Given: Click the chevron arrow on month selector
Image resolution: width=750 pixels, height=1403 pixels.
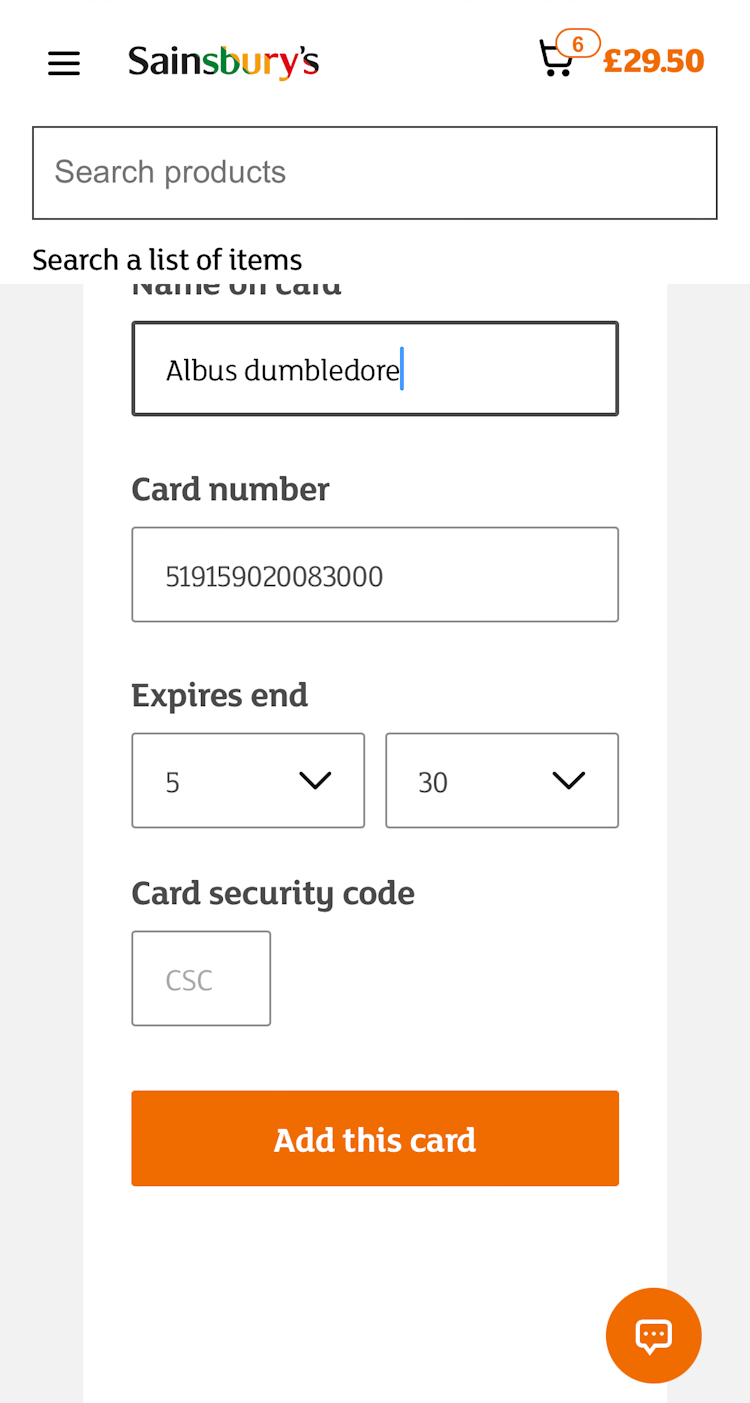Looking at the screenshot, I should point(315,781).
